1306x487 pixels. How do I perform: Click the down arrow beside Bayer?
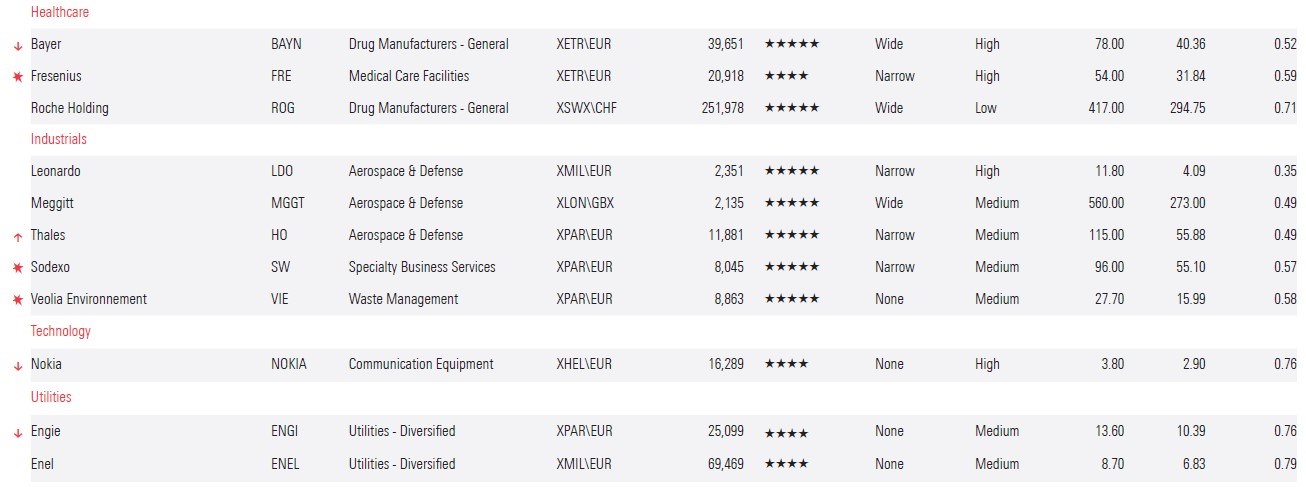[17, 46]
